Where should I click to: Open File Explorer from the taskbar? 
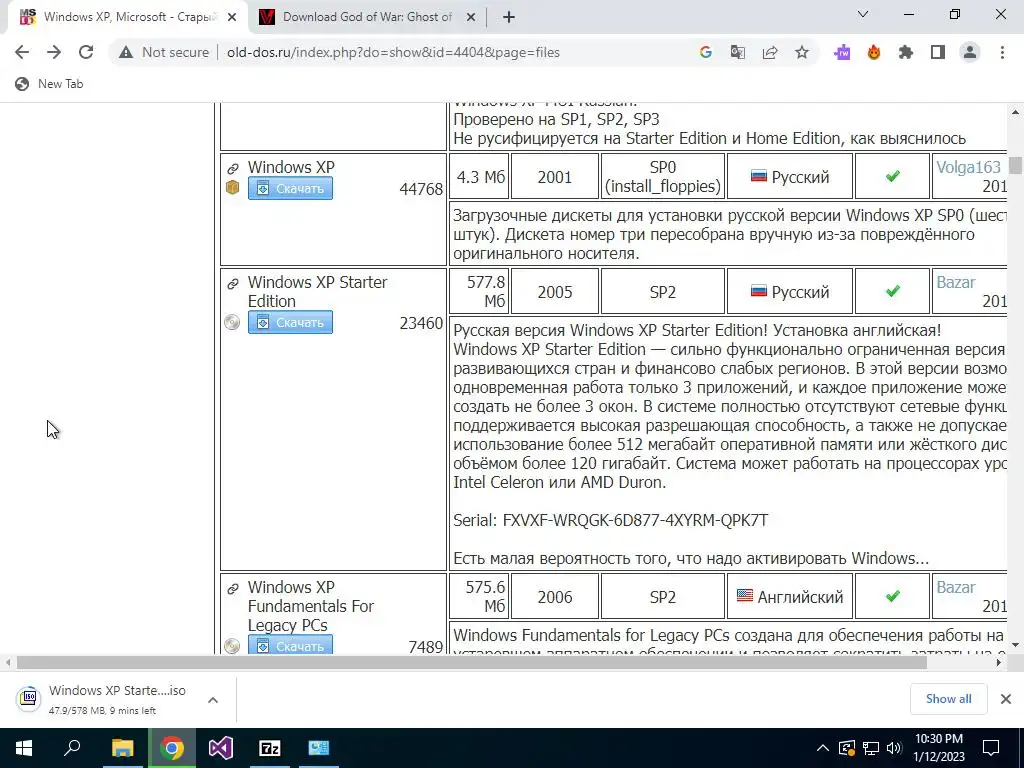tap(122, 748)
